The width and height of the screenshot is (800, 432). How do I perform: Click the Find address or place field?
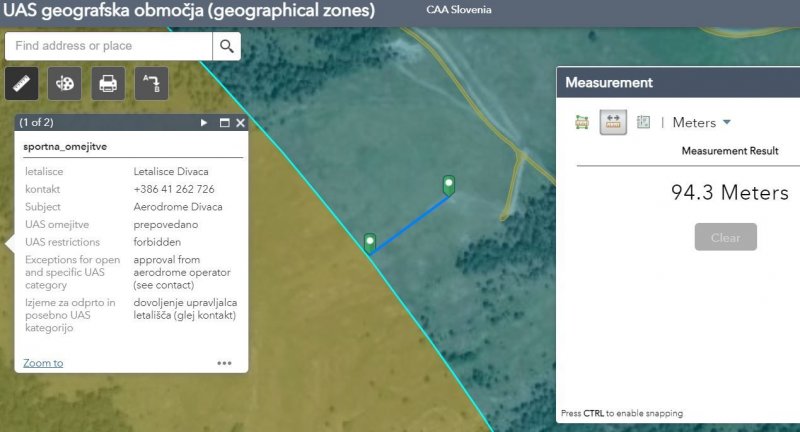108,46
